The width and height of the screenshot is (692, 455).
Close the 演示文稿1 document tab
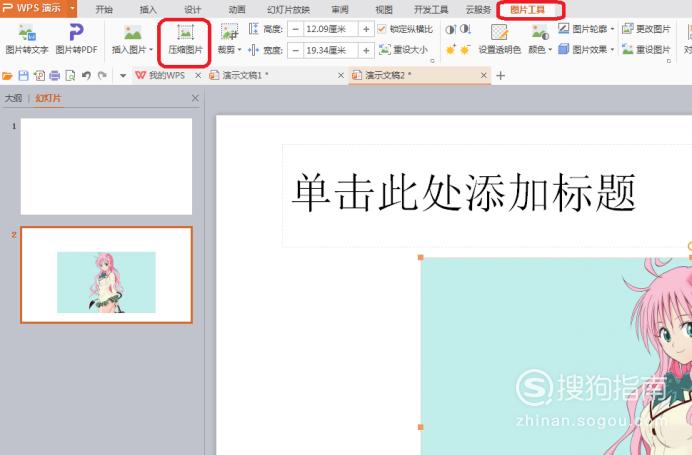pos(341,75)
